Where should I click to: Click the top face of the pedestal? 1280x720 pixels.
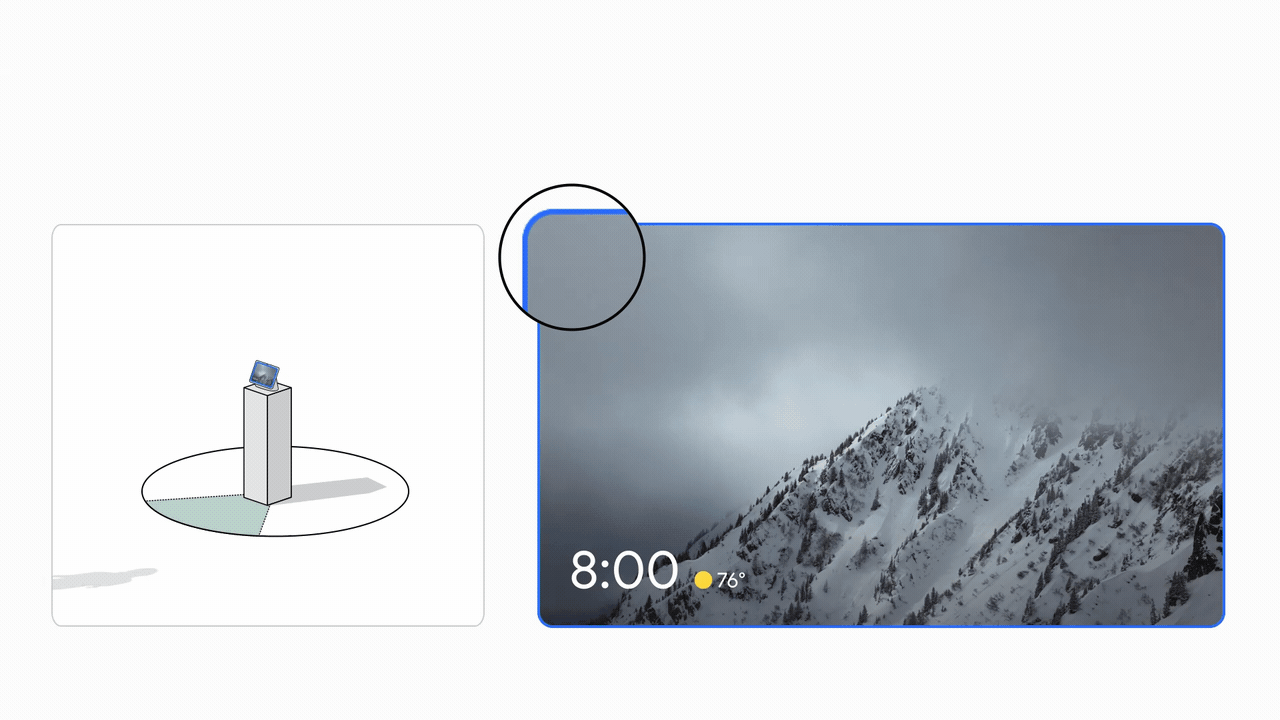(x=268, y=387)
